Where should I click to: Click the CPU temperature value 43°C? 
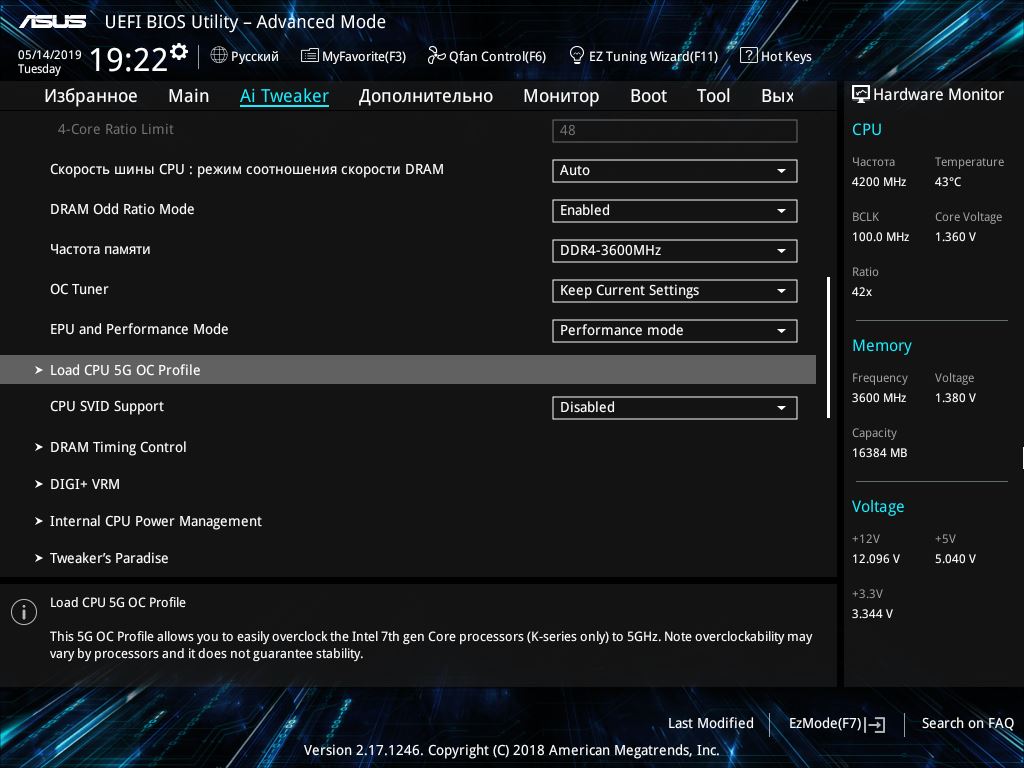[x=948, y=182]
